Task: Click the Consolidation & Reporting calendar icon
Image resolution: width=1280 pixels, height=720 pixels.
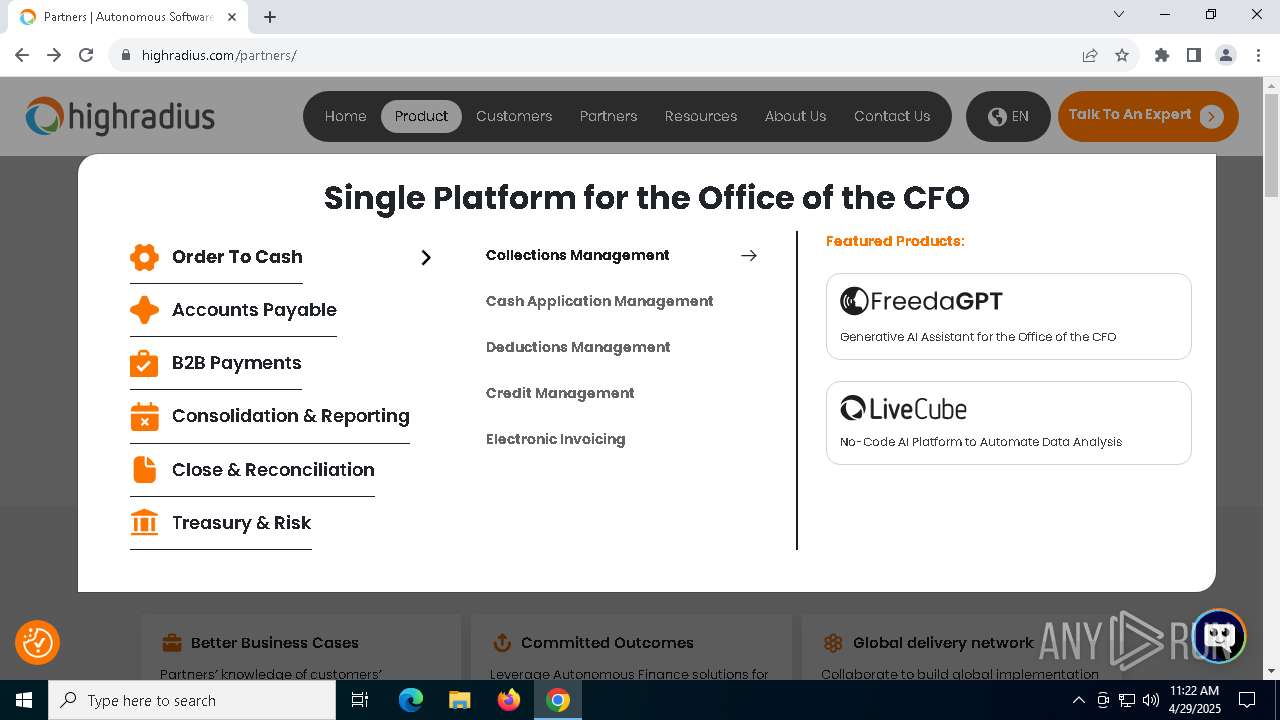Action: coord(144,416)
